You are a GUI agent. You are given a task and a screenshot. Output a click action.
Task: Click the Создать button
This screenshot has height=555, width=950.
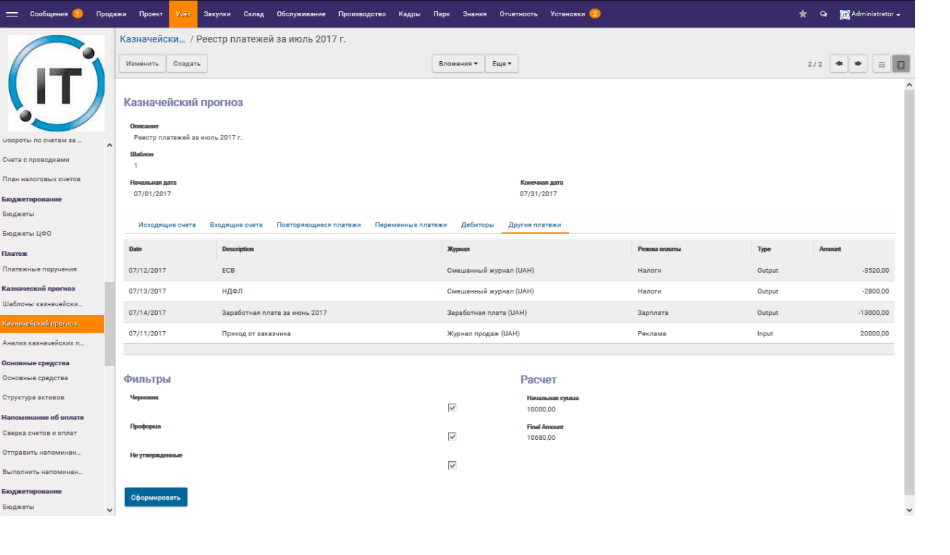pyautogui.click(x=187, y=64)
